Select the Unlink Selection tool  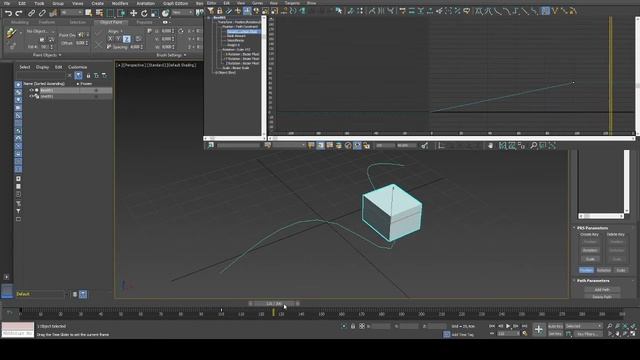click(42, 13)
